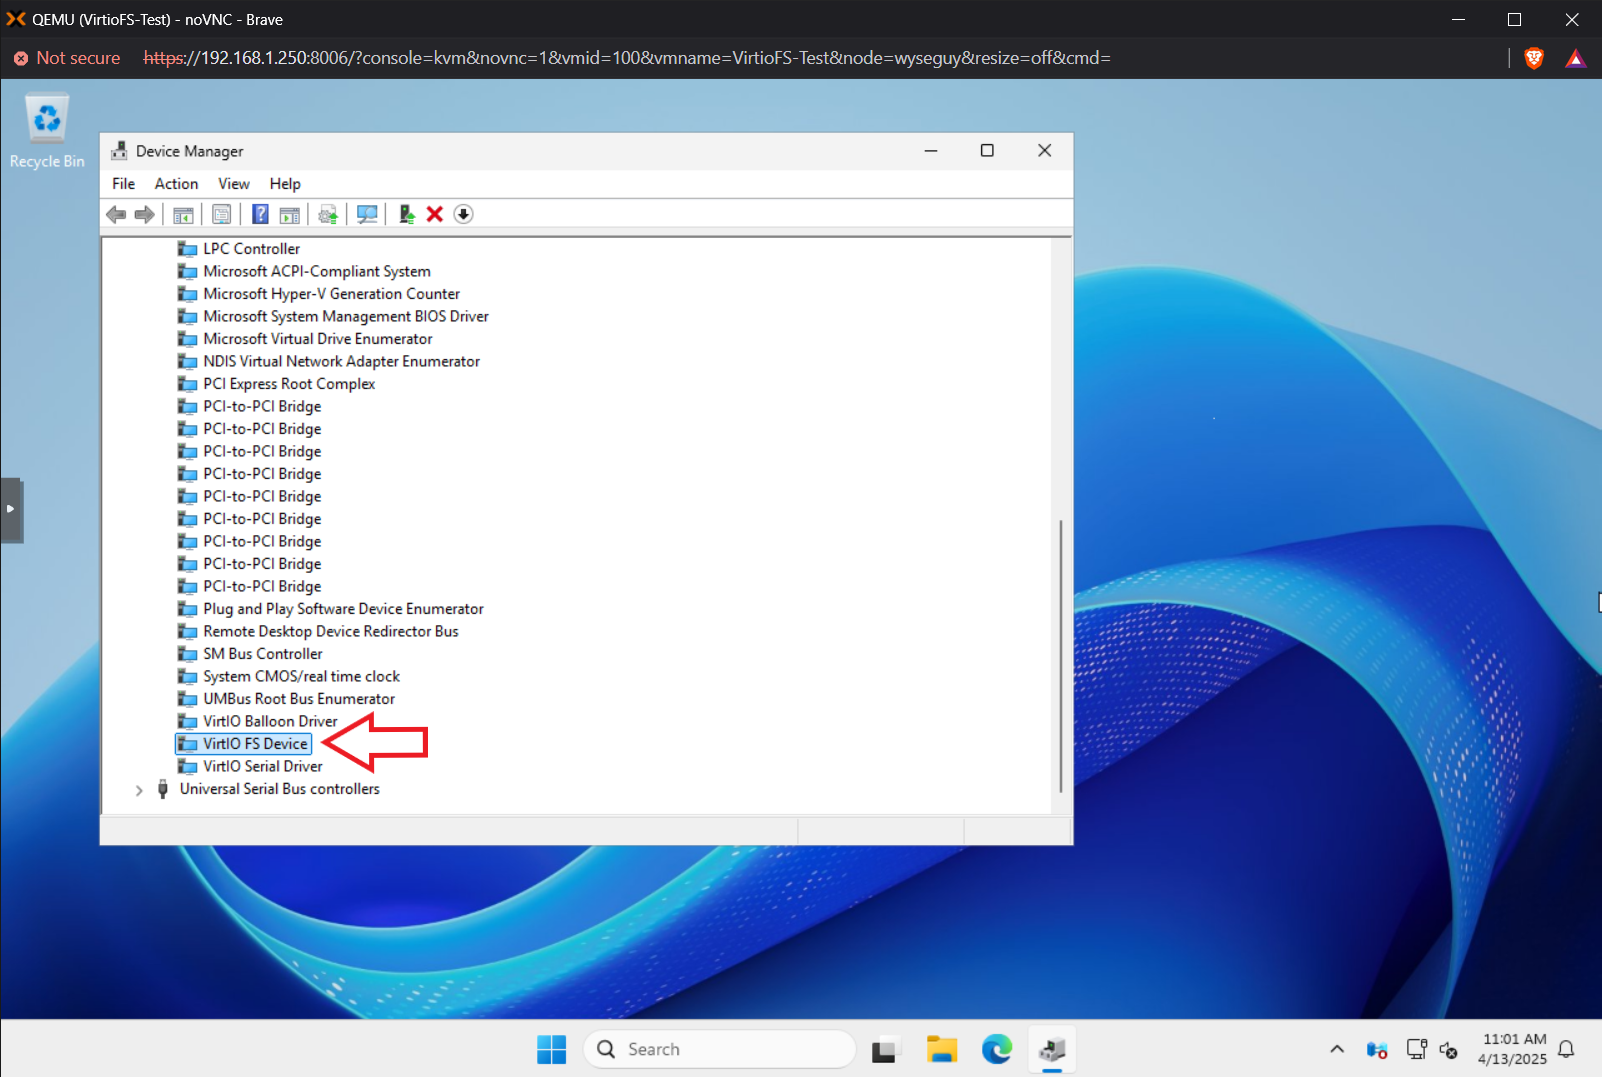Click the Not secure site warning
This screenshot has width=1602, height=1077.
pos(67,58)
